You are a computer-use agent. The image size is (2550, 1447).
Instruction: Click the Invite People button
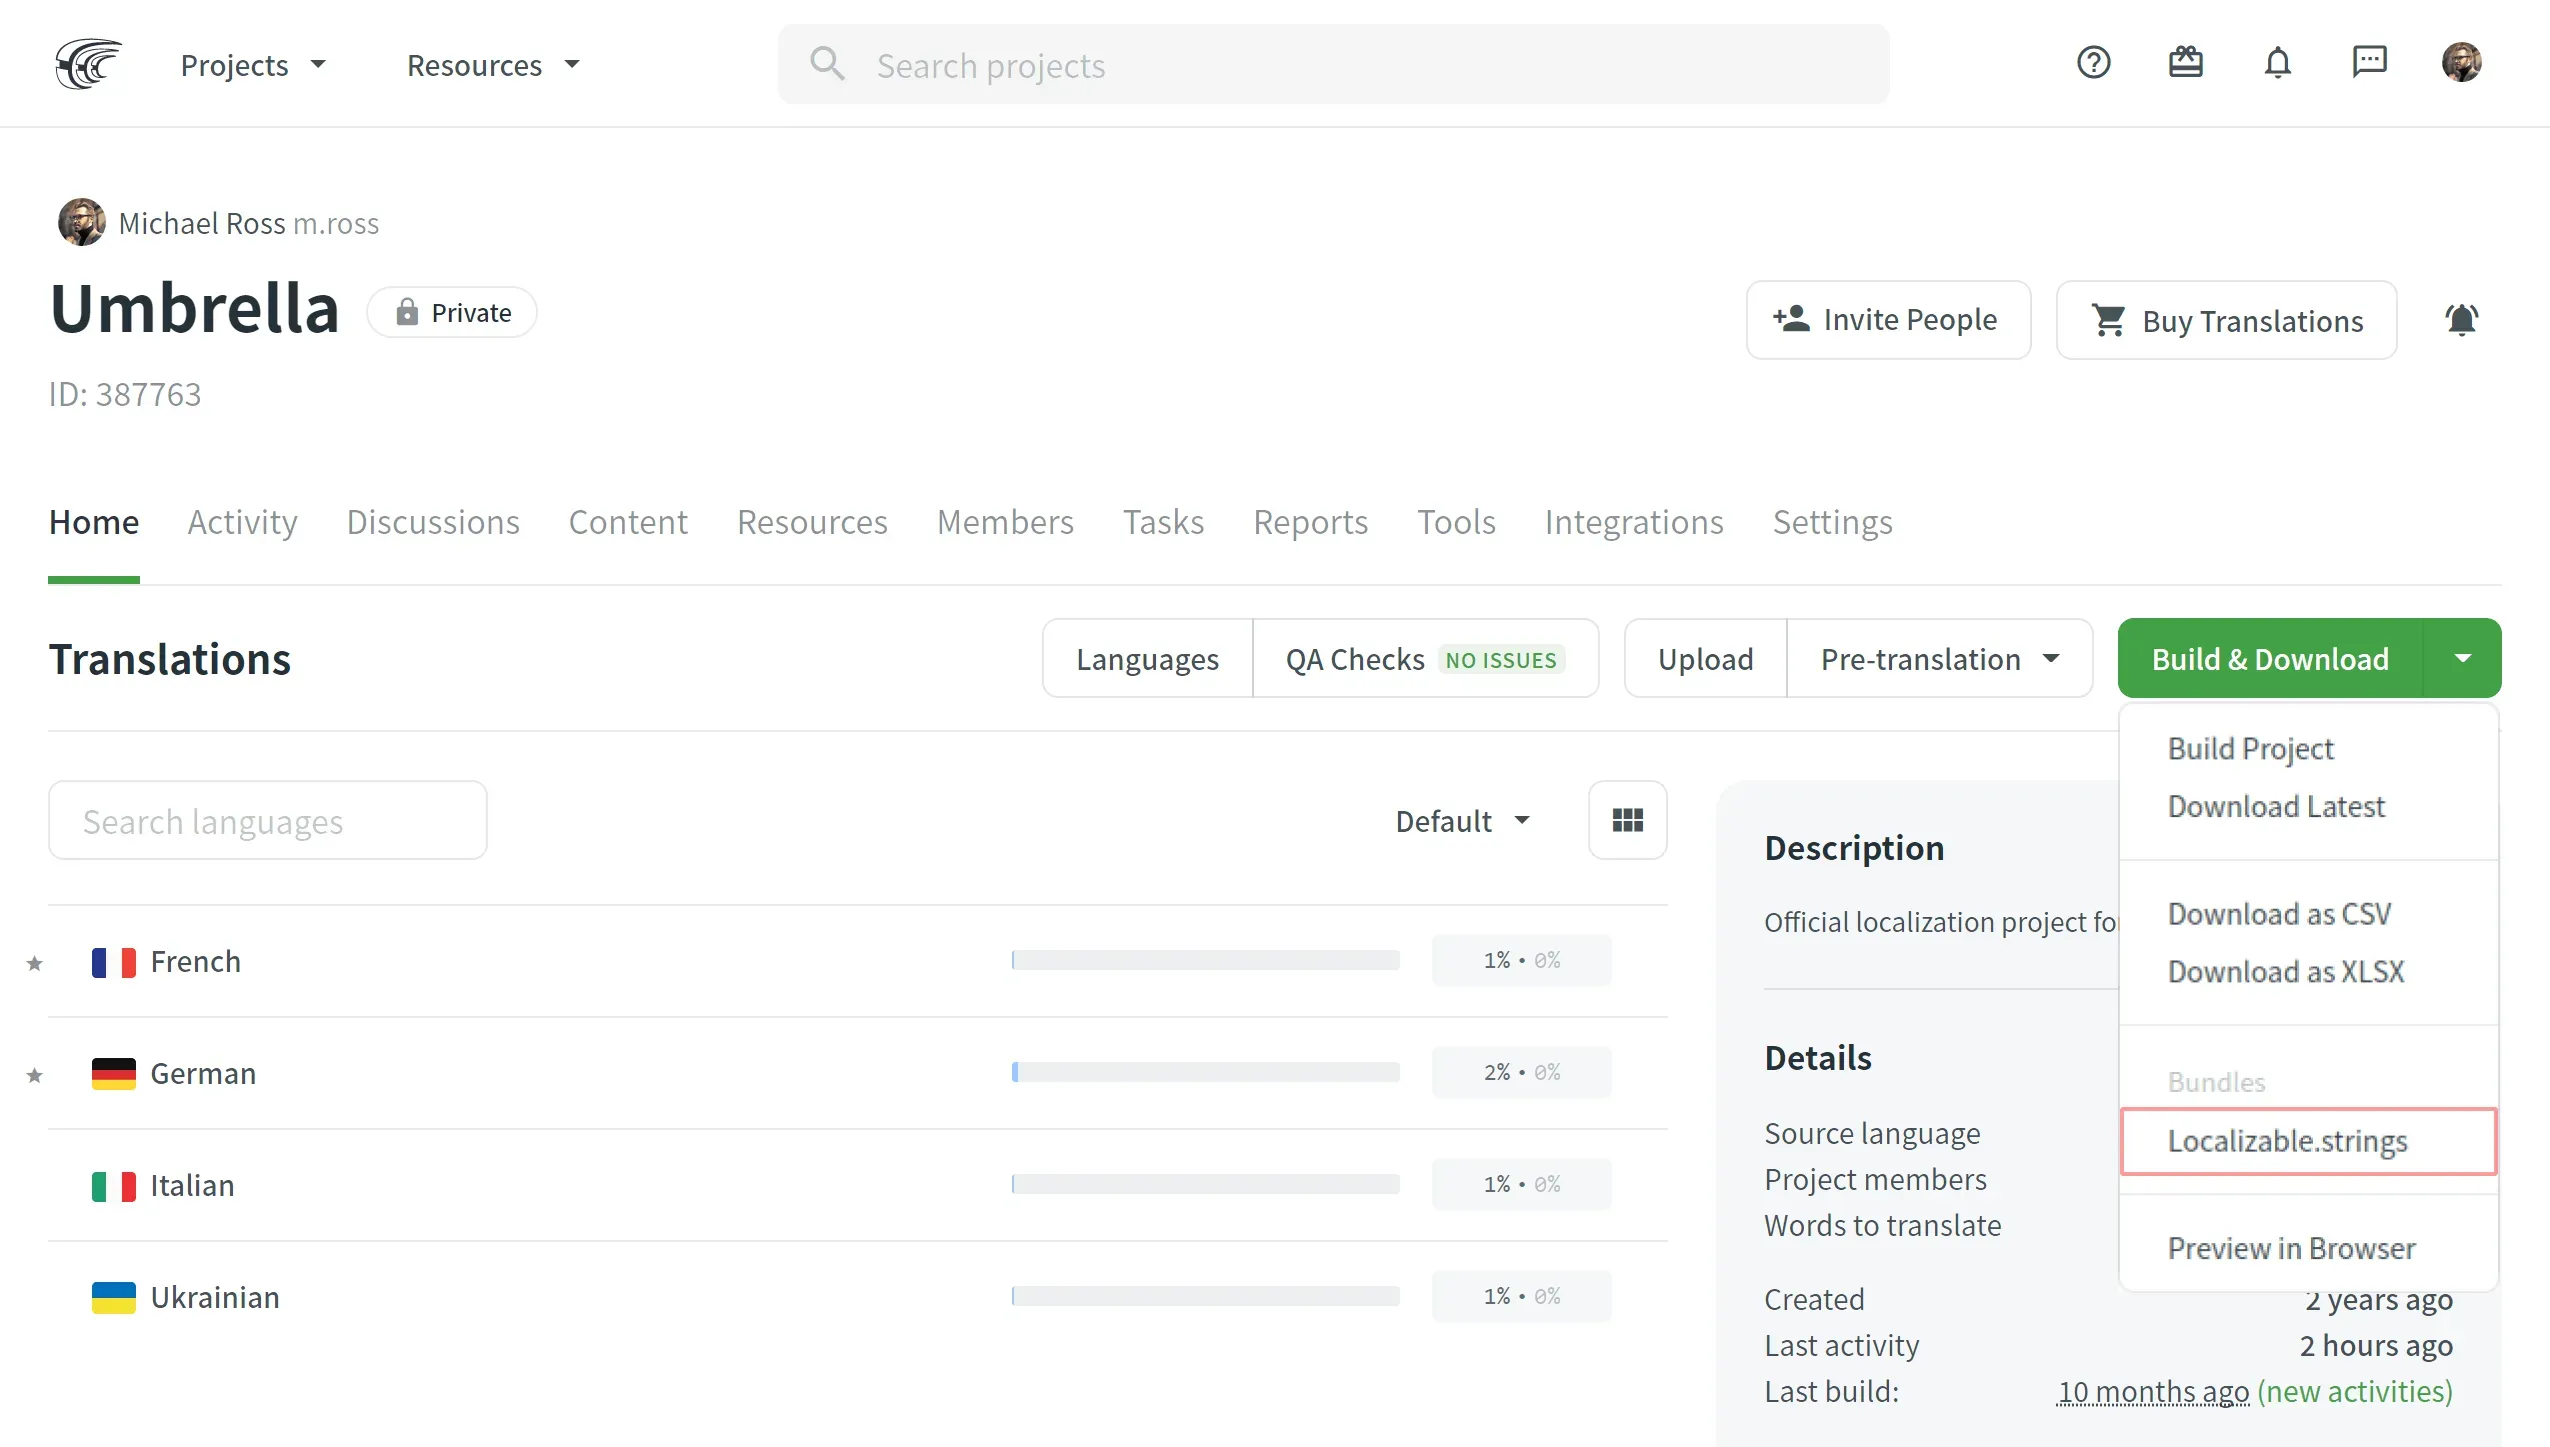[x=1887, y=320]
